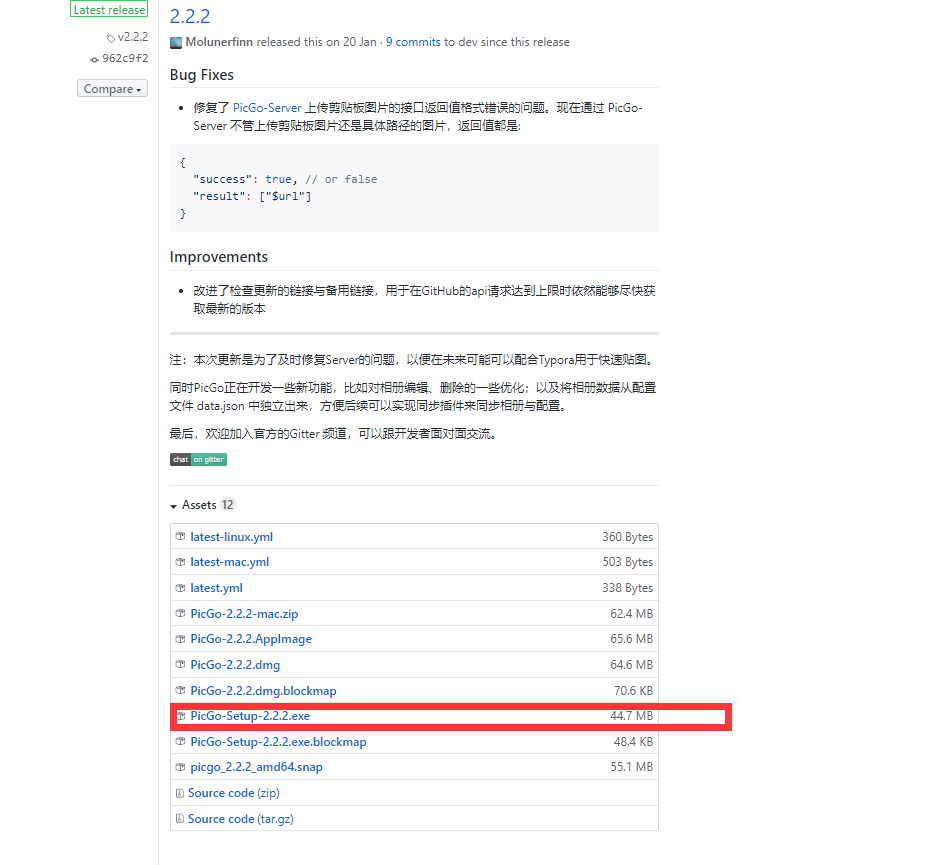Open the chat on gitter badge

[x=198, y=459]
